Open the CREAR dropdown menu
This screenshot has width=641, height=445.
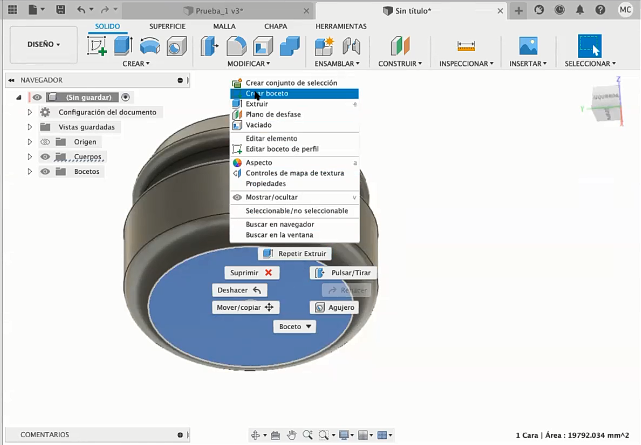pyautogui.click(x=136, y=64)
